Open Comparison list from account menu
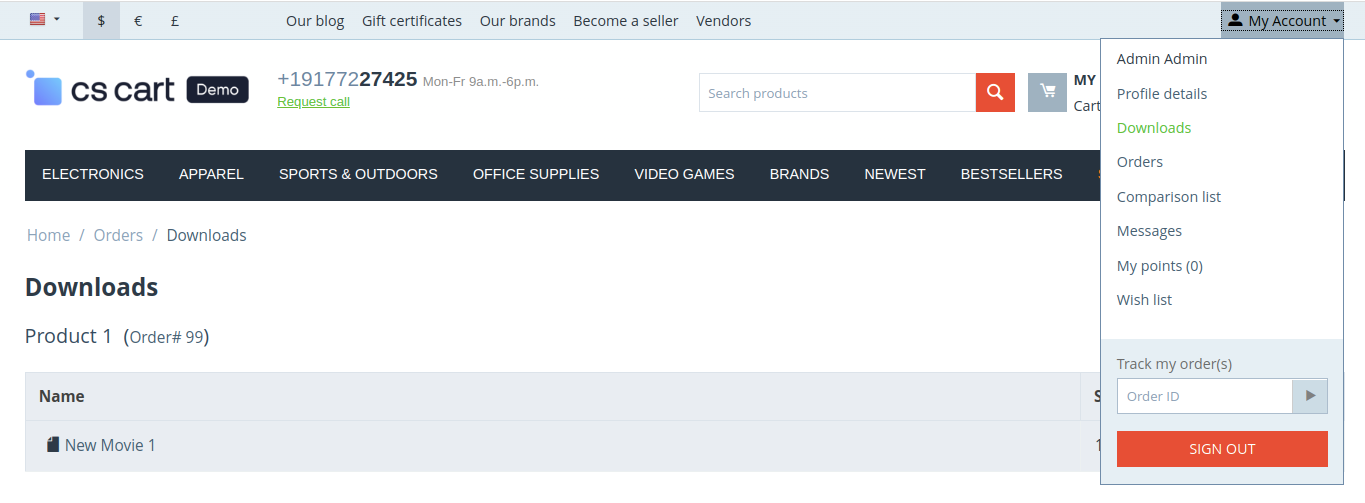 click(1169, 197)
